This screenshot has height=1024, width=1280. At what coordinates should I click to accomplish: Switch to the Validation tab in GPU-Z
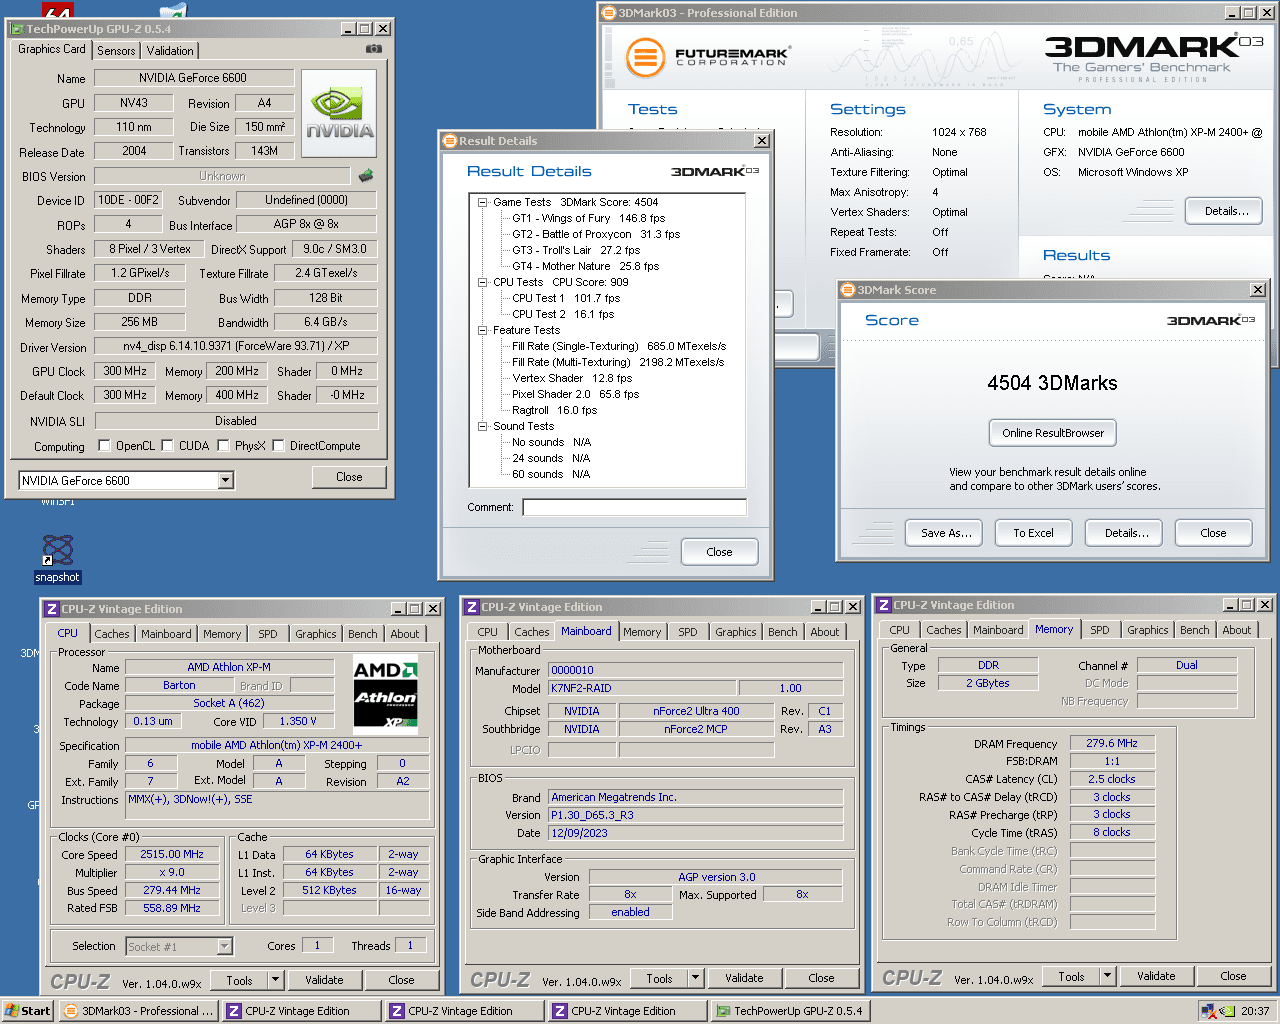[170, 51]
